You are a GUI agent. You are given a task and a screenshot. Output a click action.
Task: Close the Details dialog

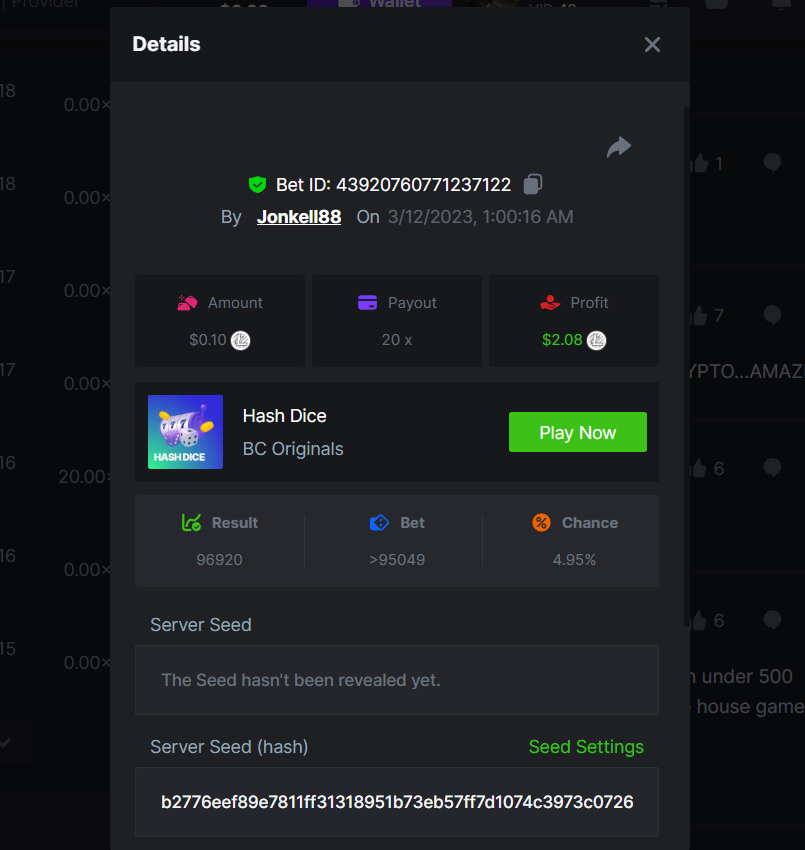(x=652, y=45)
